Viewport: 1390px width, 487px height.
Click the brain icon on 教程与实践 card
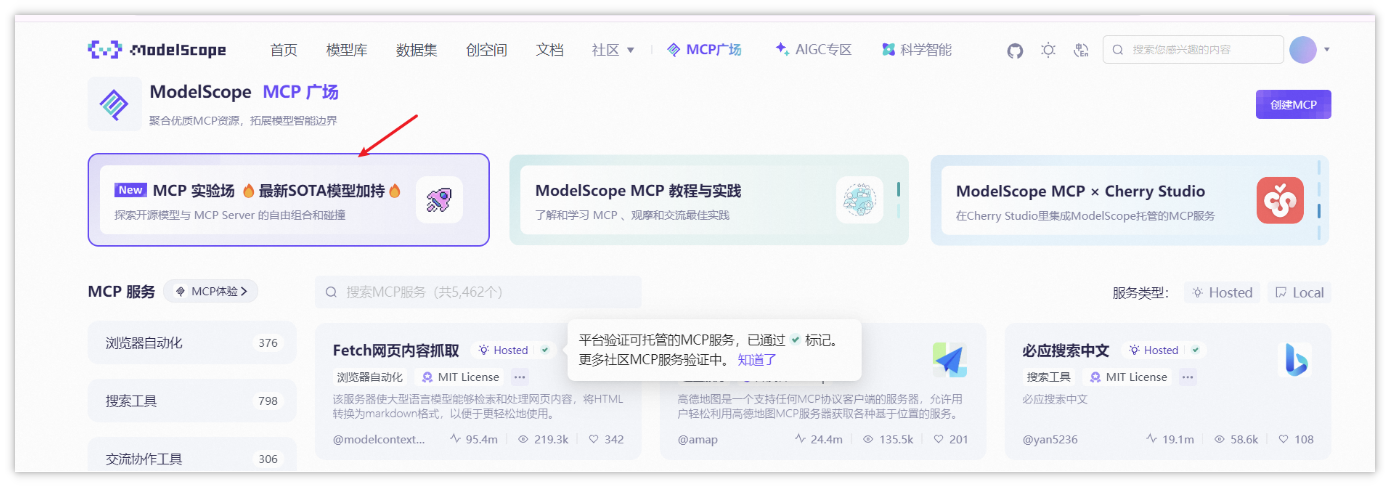coord(860,200)
